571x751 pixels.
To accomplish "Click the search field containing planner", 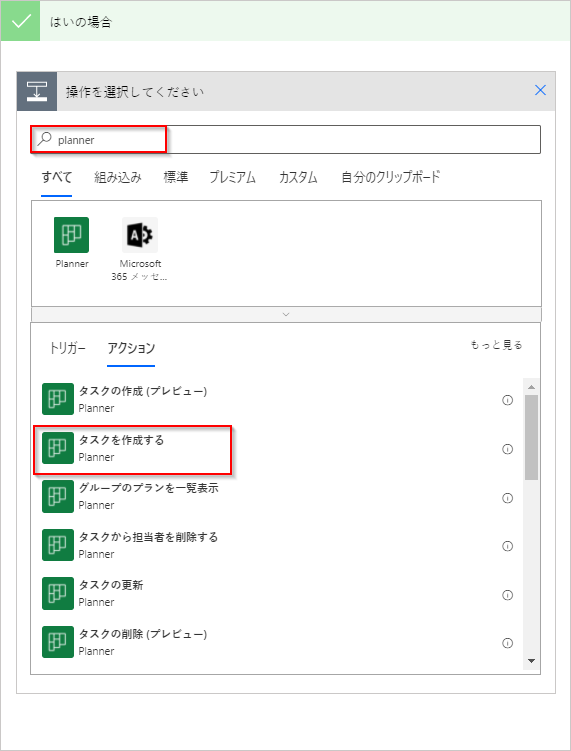I will pyautogui.click(x=286, y=139).
